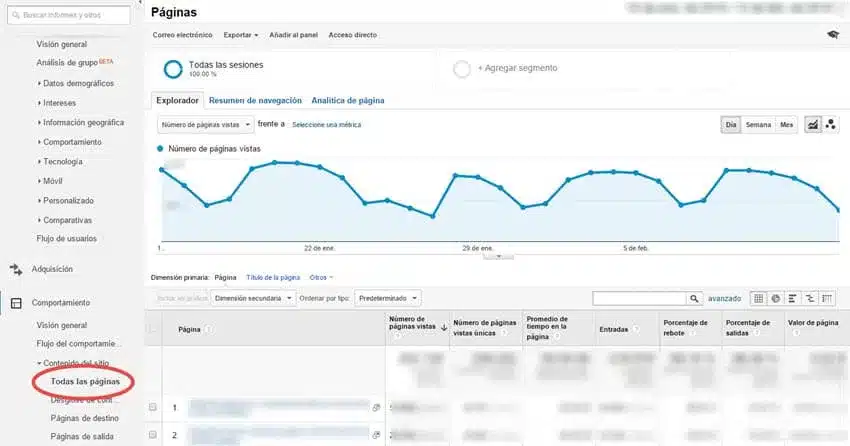
Task: Select the performance bar view icon
Action: [793, 299]
